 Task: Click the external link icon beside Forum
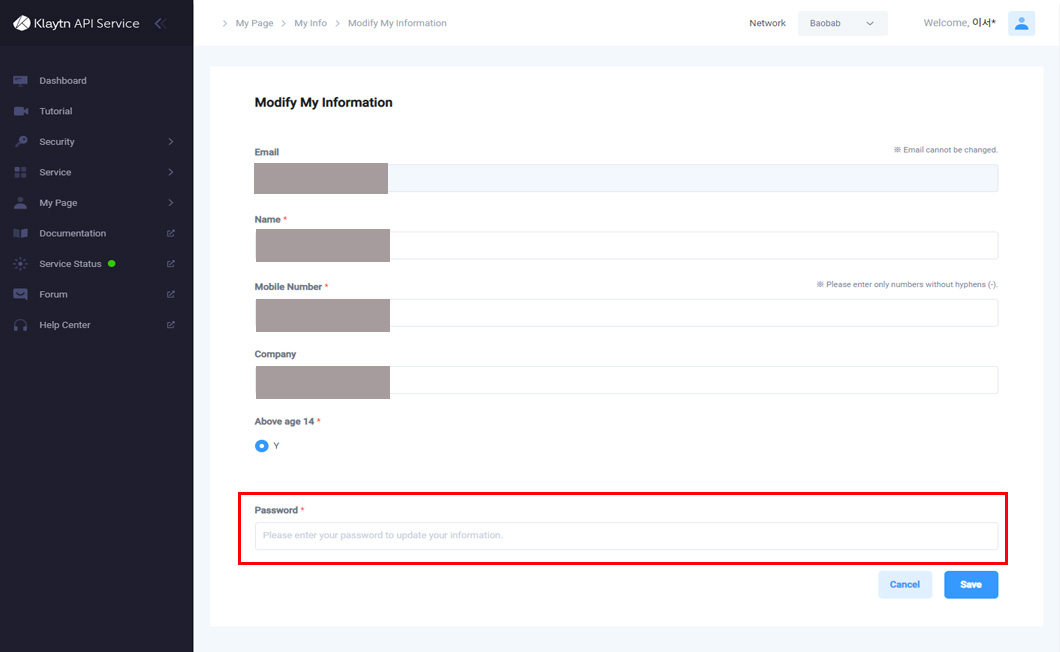point(170,294)
